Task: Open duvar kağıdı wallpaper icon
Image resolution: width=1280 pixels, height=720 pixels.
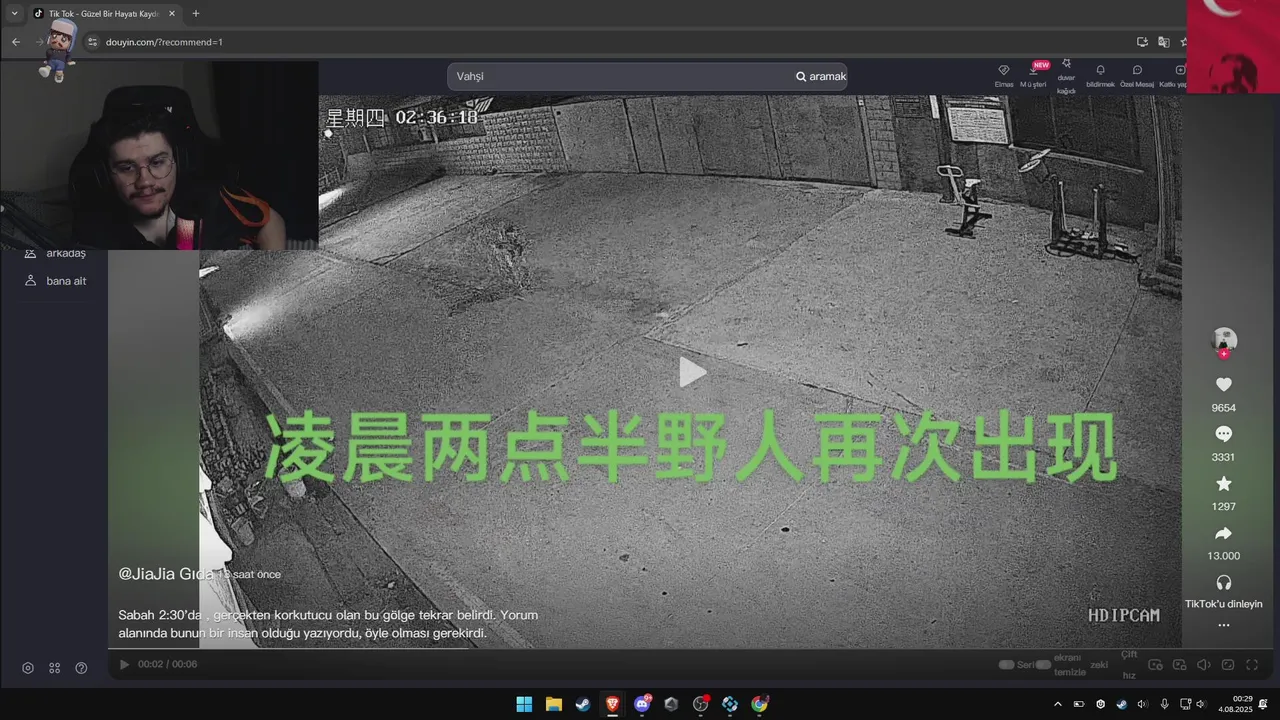Action: point(1066,63)
